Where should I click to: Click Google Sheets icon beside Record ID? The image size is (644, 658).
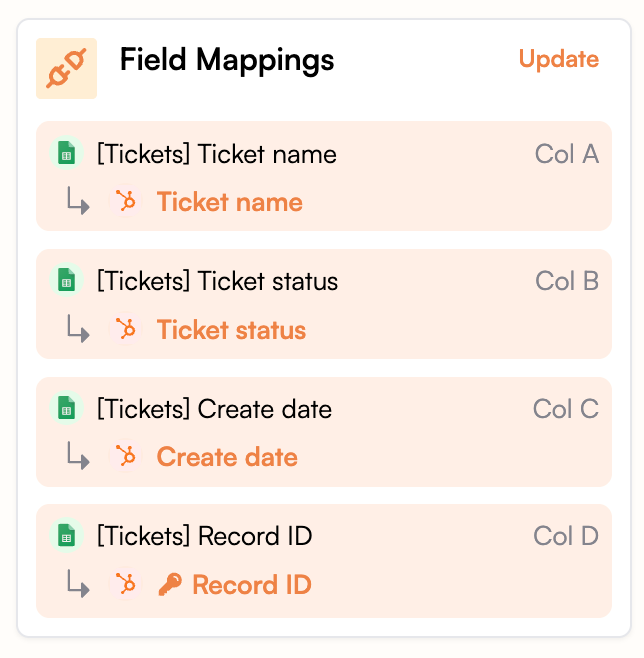point(66,537)
